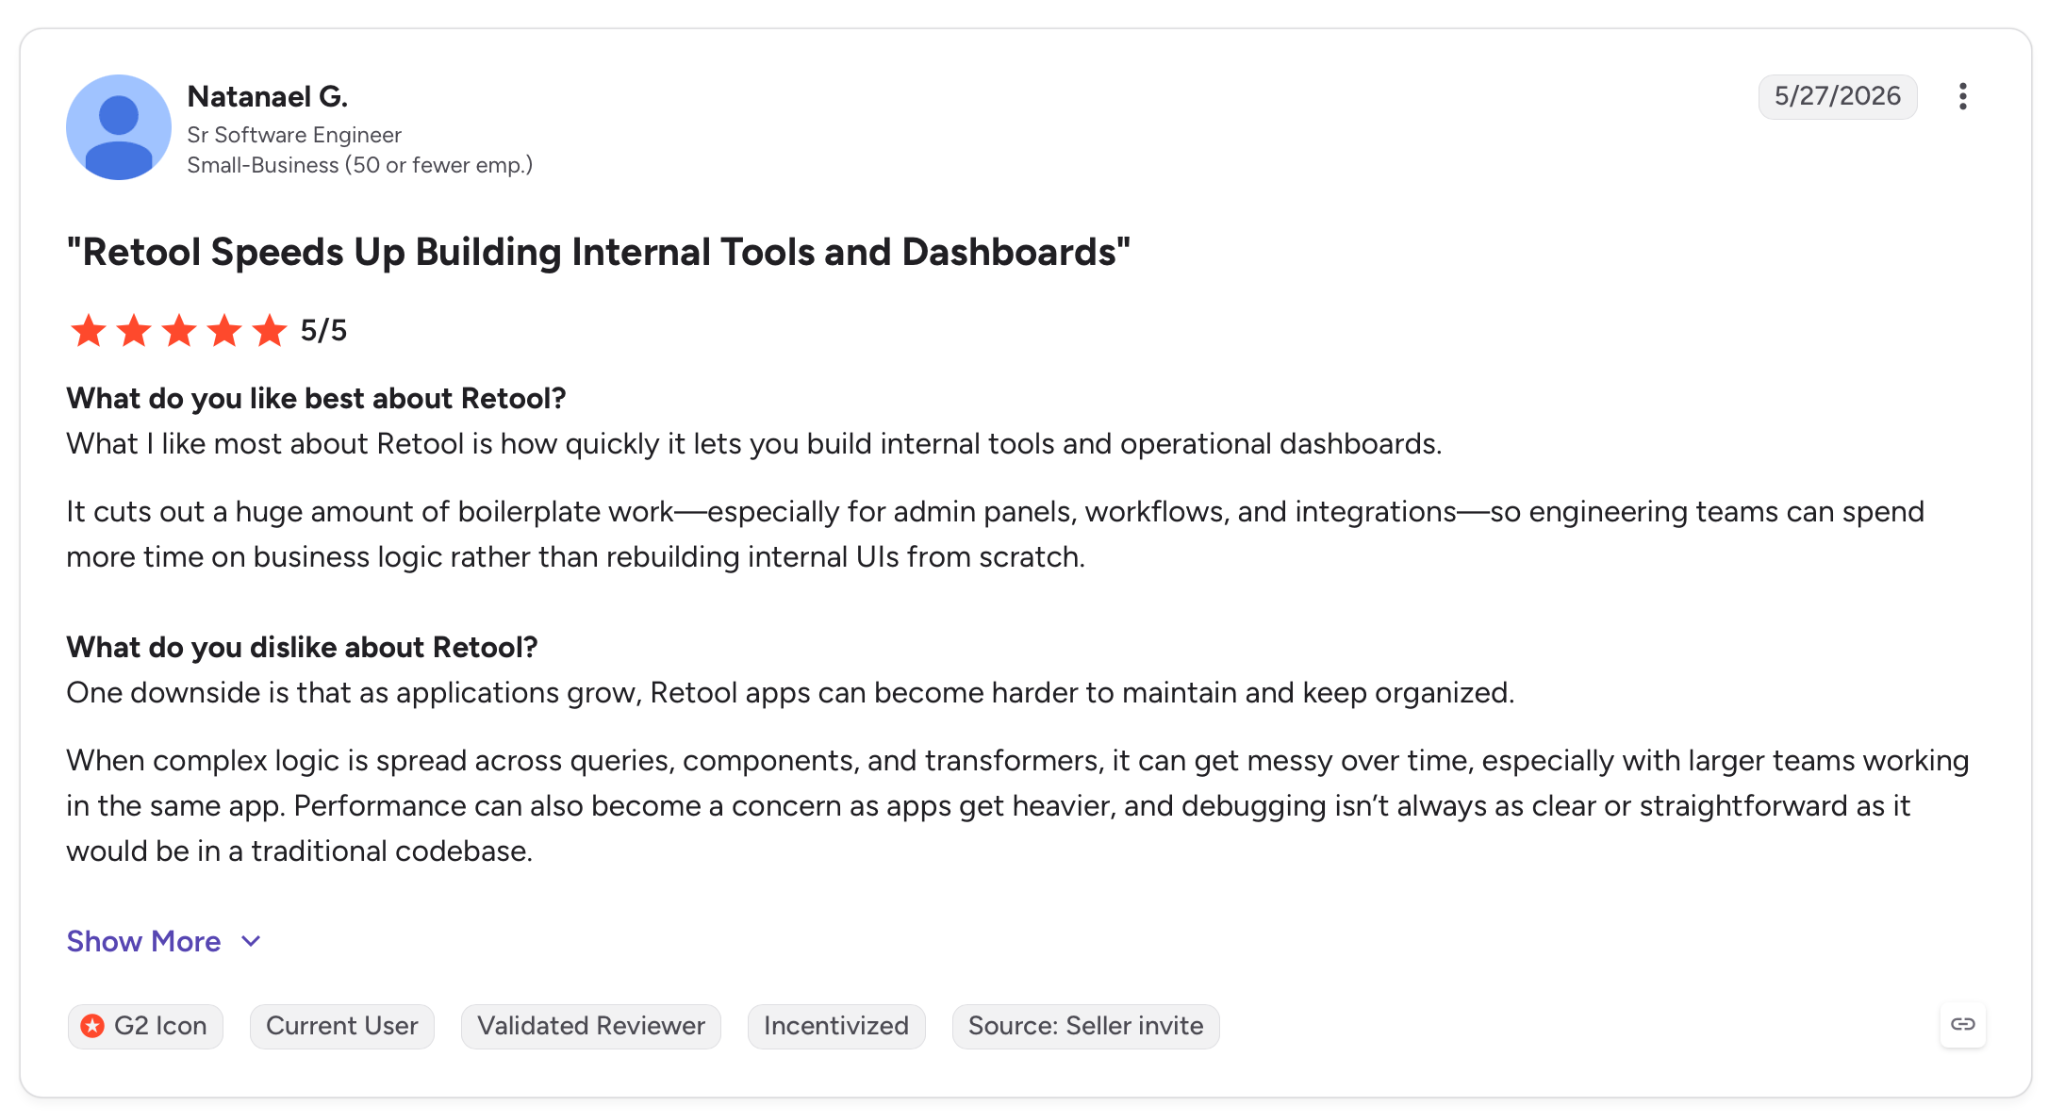The image size is (2048, 1116).
Task: Click Natanael G.'s profile avatar
Action: pos(118,127)
